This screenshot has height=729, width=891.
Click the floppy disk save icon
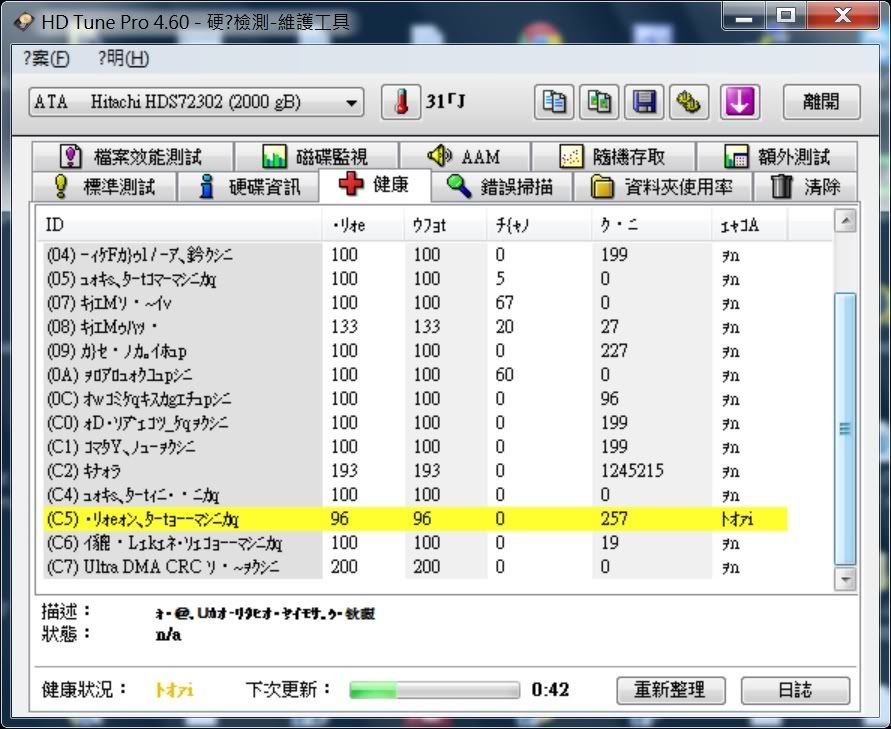pyautogui.click(x=644, y=102)
